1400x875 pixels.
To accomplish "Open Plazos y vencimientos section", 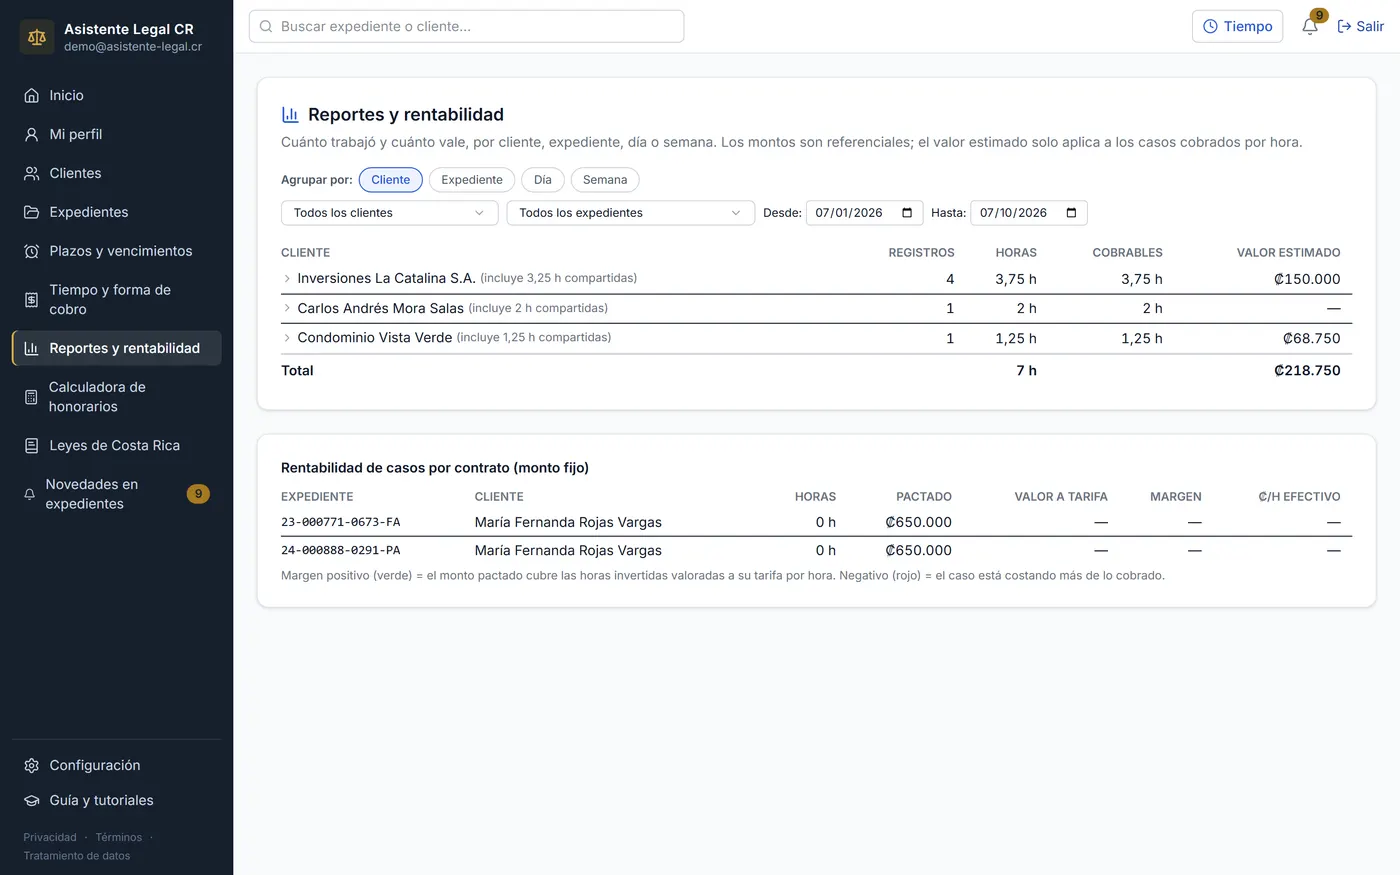I will [117, 252].
